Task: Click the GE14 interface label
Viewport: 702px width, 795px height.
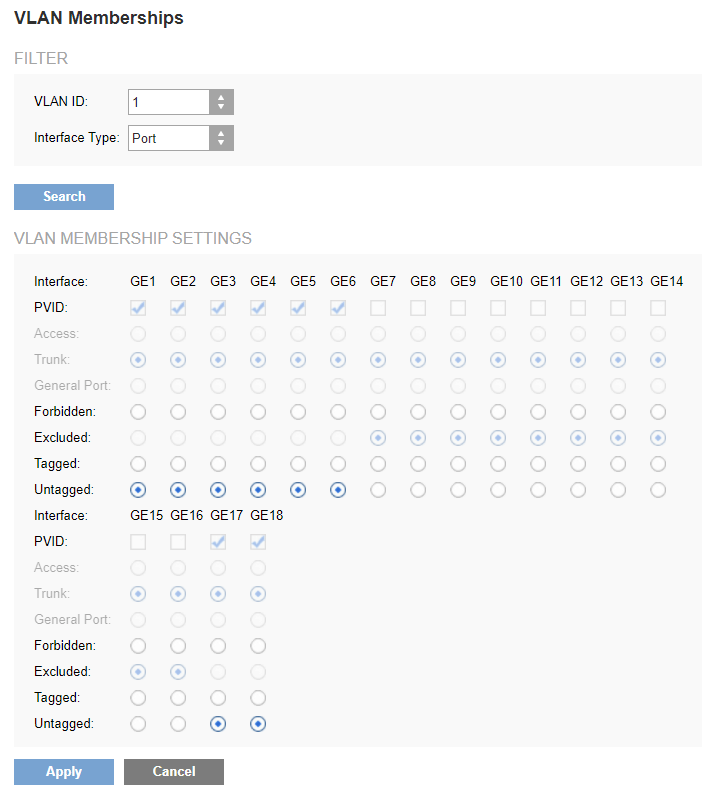Action: 667,281
